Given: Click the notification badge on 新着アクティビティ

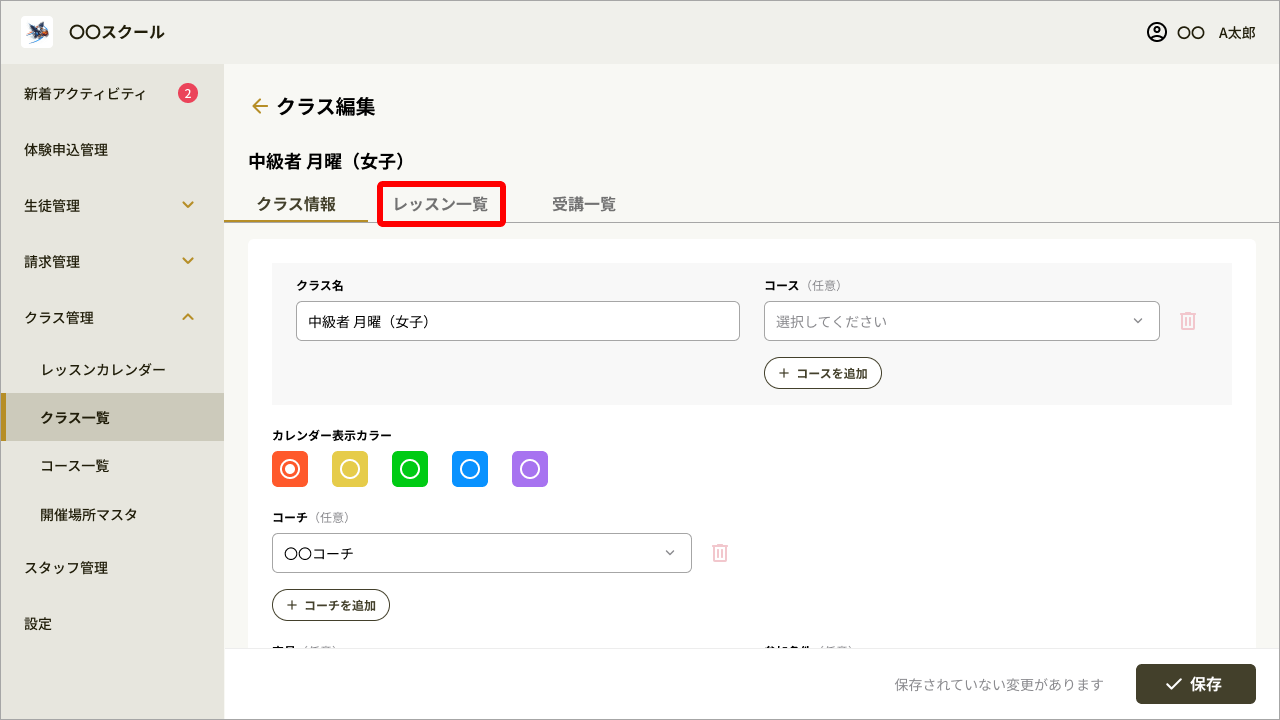Looking at the screenshot, I should (x=188, y=94).
